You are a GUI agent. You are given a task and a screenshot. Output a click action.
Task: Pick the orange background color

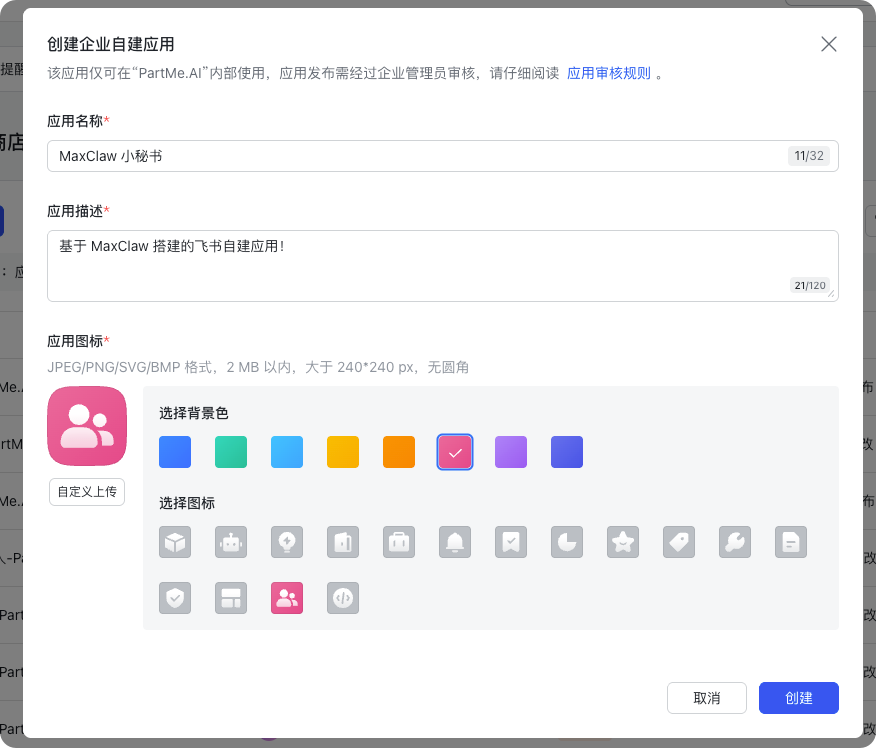399,452
